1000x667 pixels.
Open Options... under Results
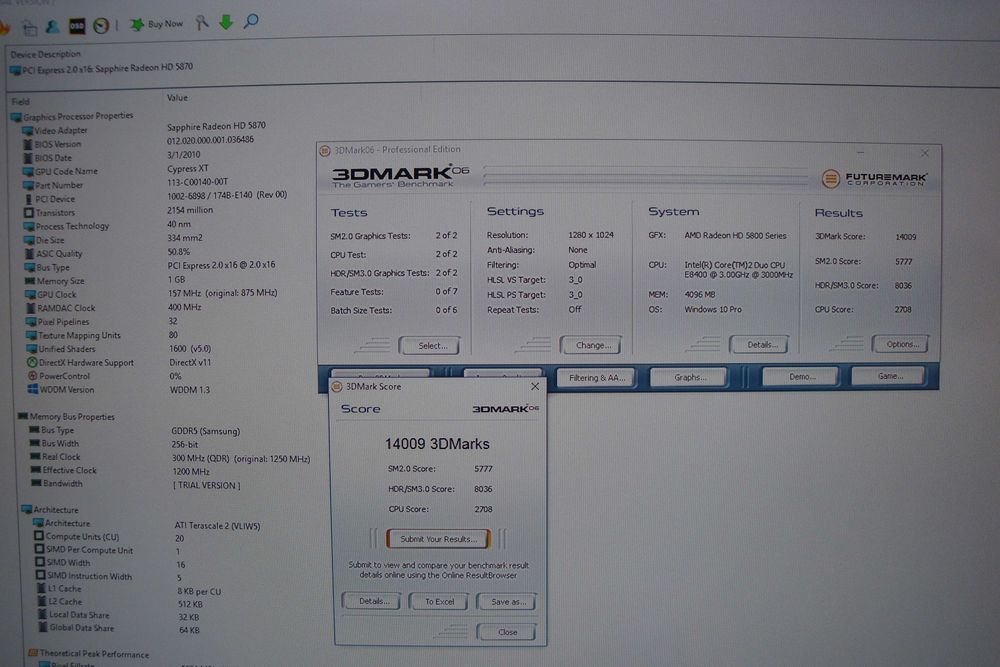point(901,344)
